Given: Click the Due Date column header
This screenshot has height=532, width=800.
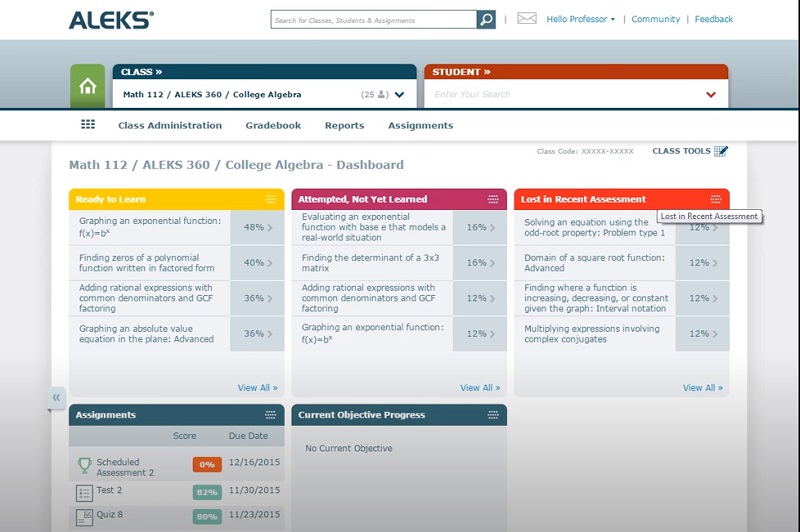Looking at the screenshot, I should coord(248,436).
